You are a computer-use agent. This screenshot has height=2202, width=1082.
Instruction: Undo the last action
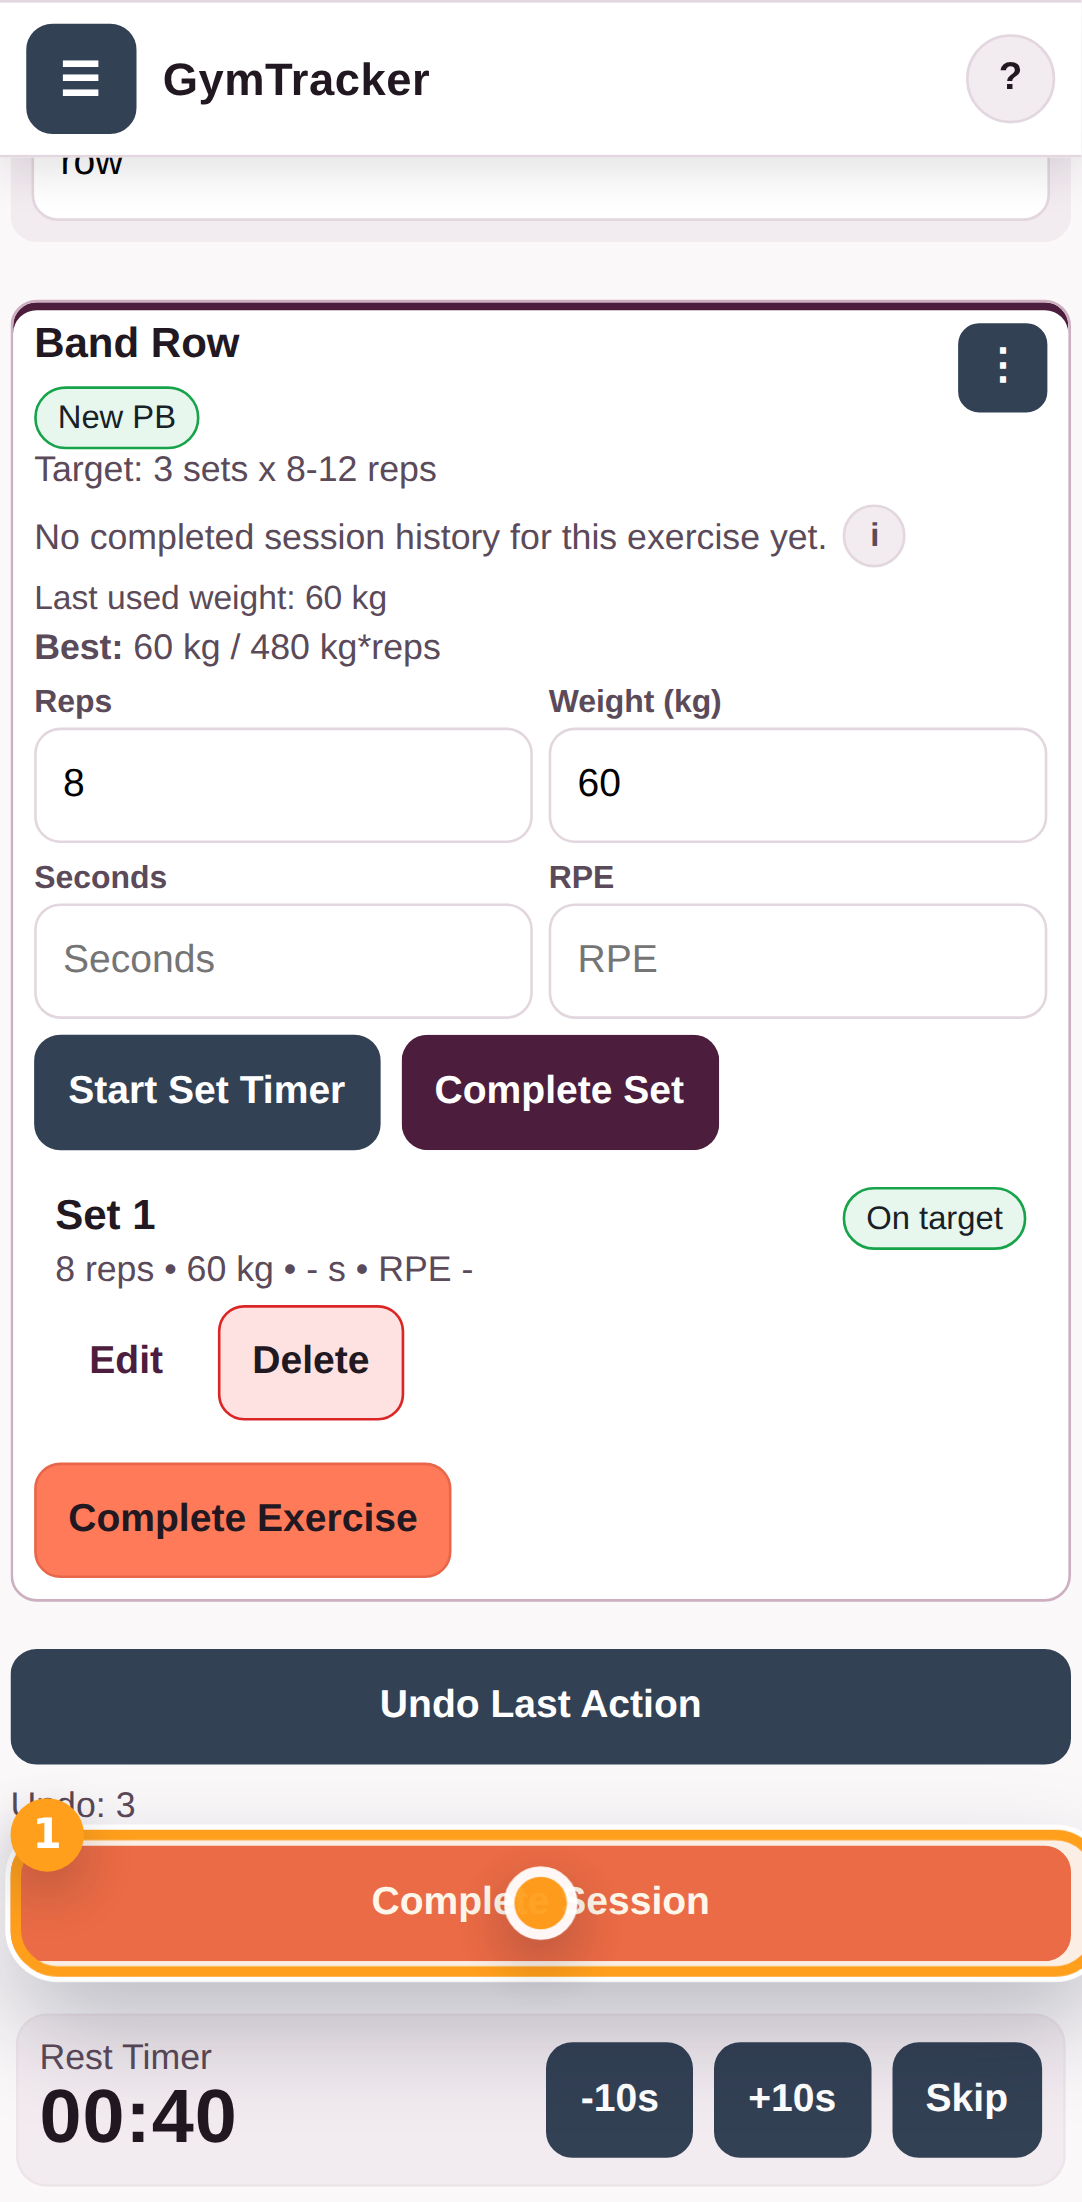540,1704
